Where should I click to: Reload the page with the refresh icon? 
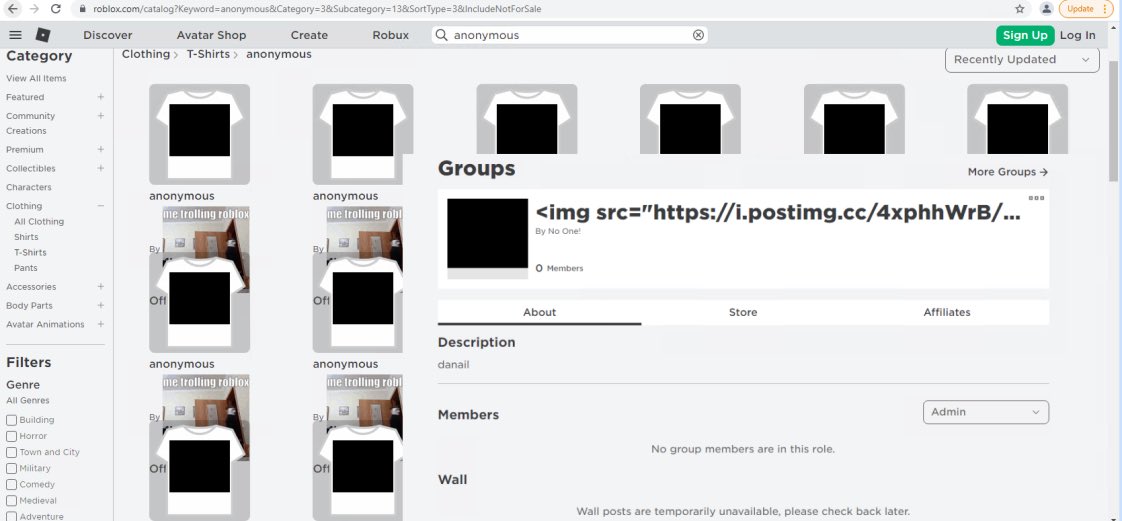pyautogui.click(x=56, y=9)
